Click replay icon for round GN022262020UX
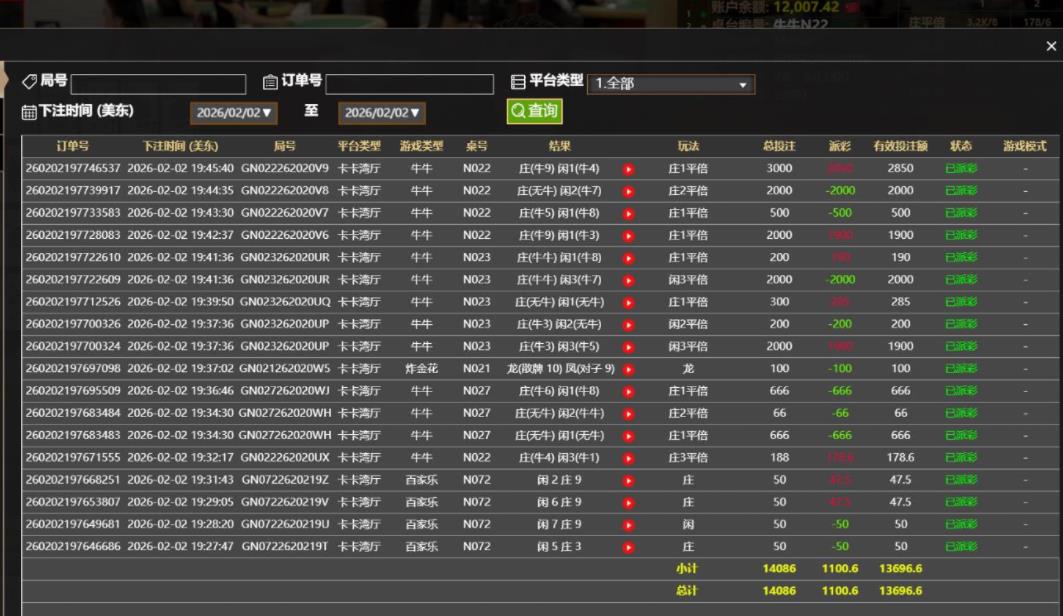Image resolution: width=1063 pixels, height=616 pixels. [x=628, y=458]
